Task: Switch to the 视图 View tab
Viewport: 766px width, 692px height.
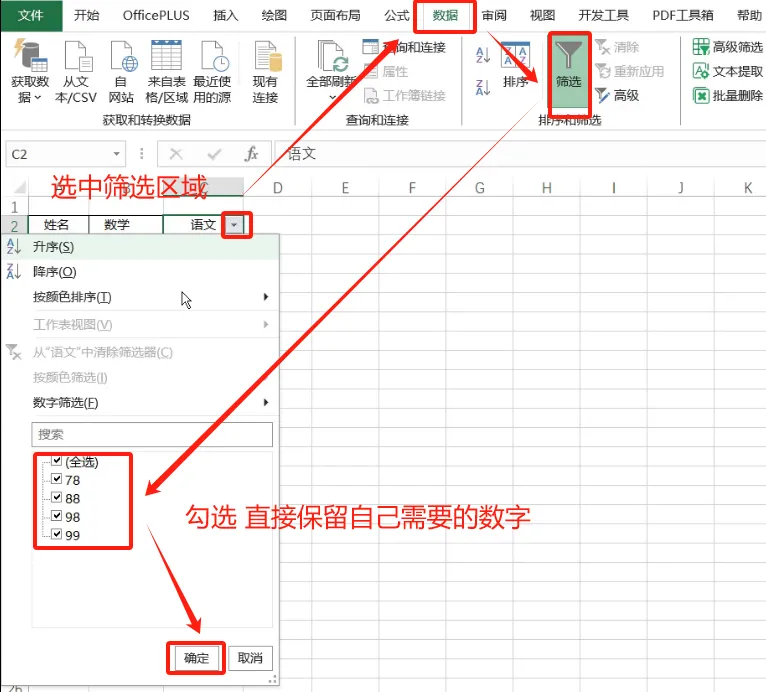Action: (542, 16)
